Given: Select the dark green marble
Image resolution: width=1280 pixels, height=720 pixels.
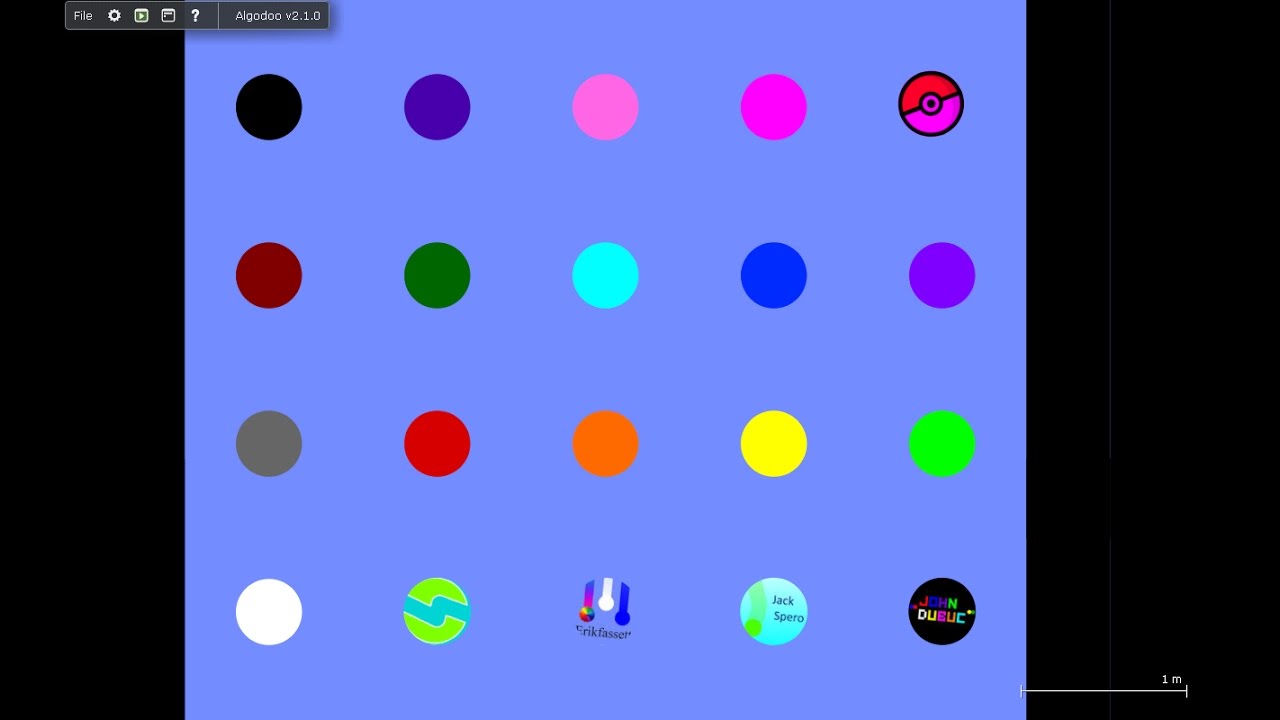Looking at the screenshot, I should 437,275.
